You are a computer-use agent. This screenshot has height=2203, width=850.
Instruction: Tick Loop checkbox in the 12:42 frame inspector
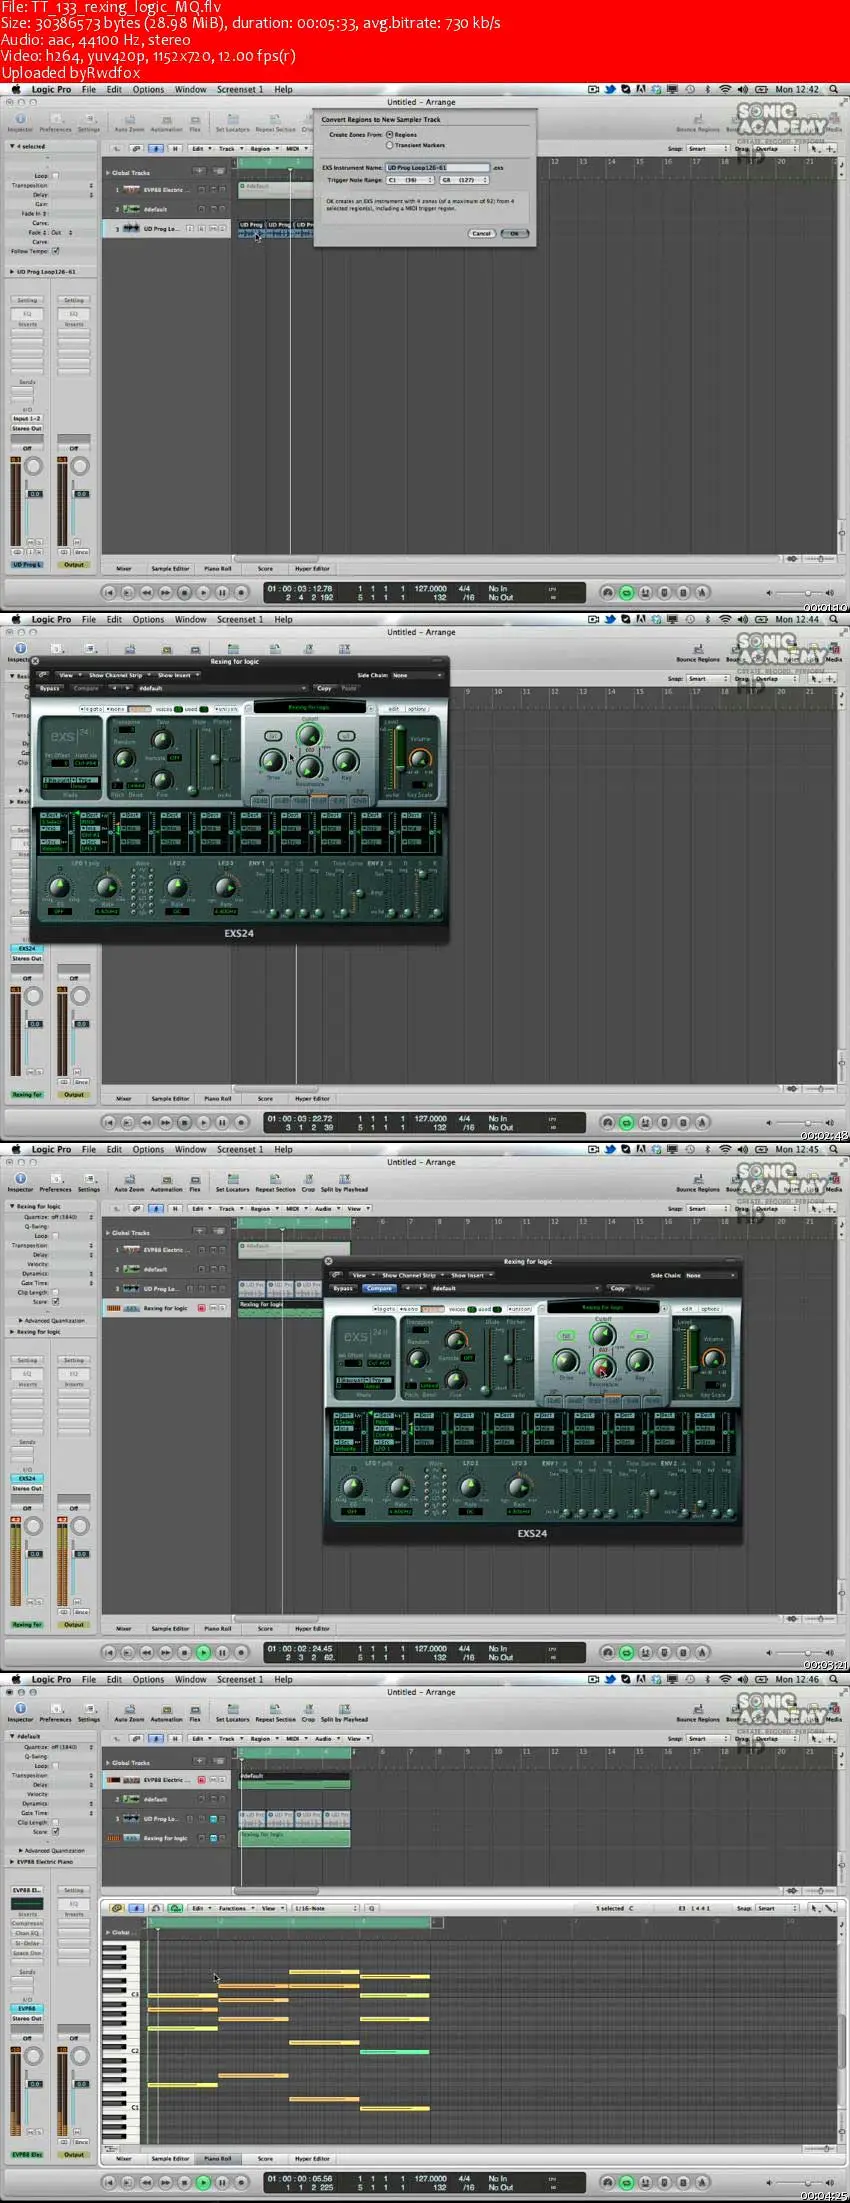point(55,176)
